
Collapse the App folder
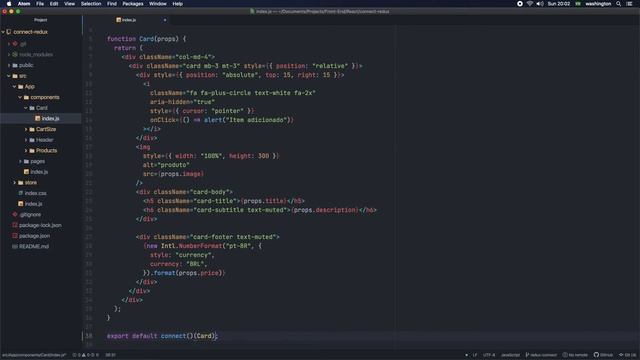[15, 87]
